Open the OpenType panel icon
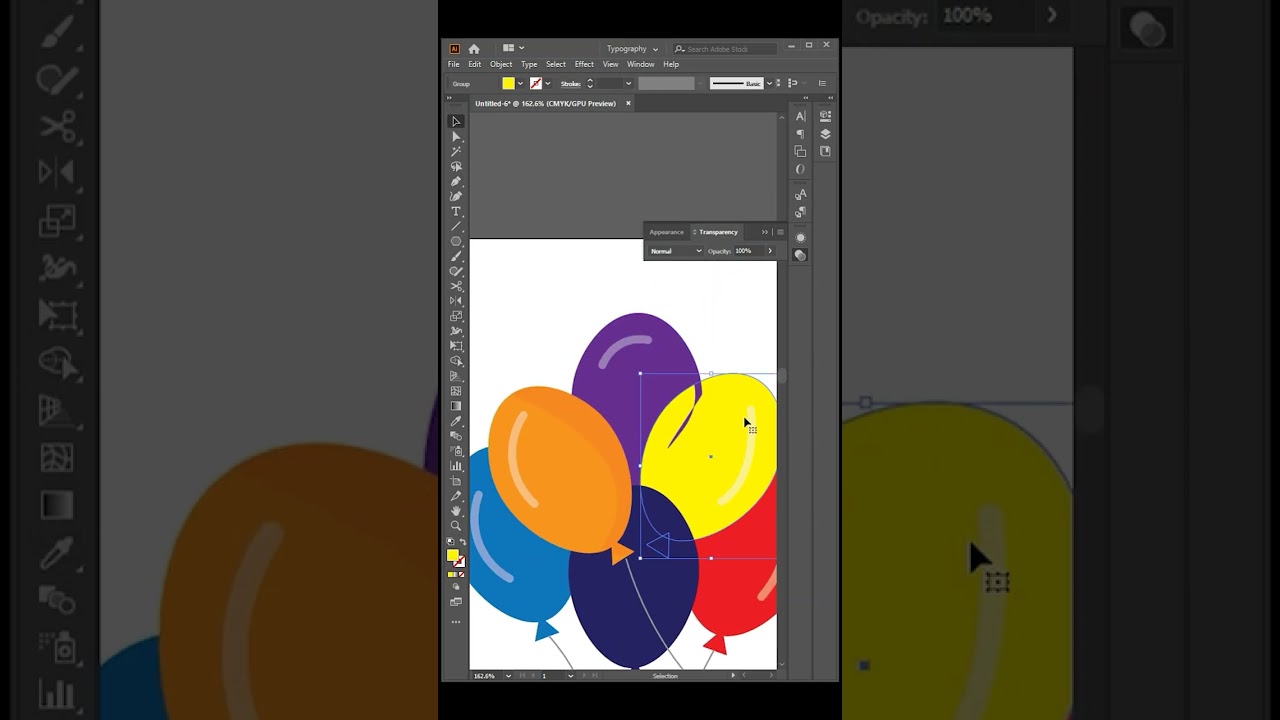 800,169
